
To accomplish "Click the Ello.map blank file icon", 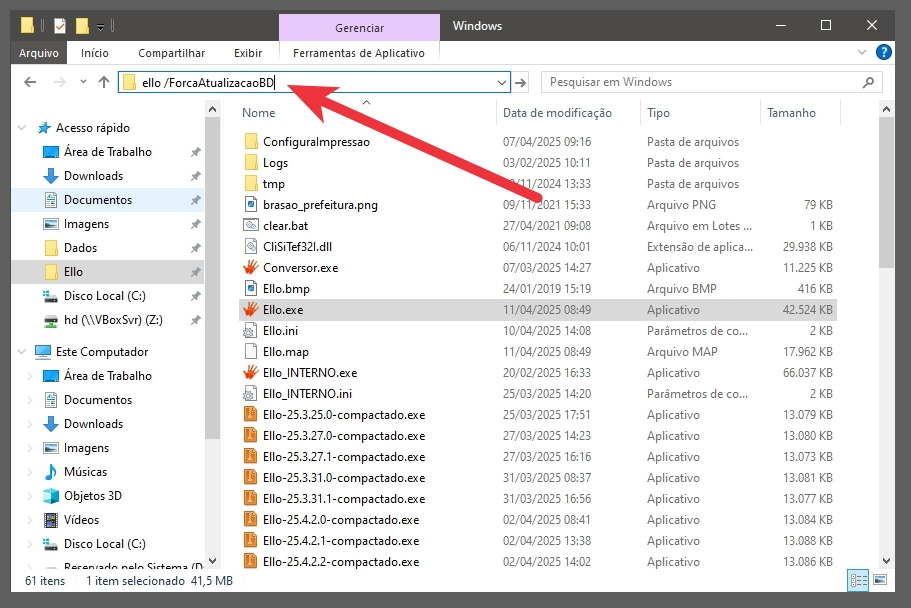I will coord(250,351).
